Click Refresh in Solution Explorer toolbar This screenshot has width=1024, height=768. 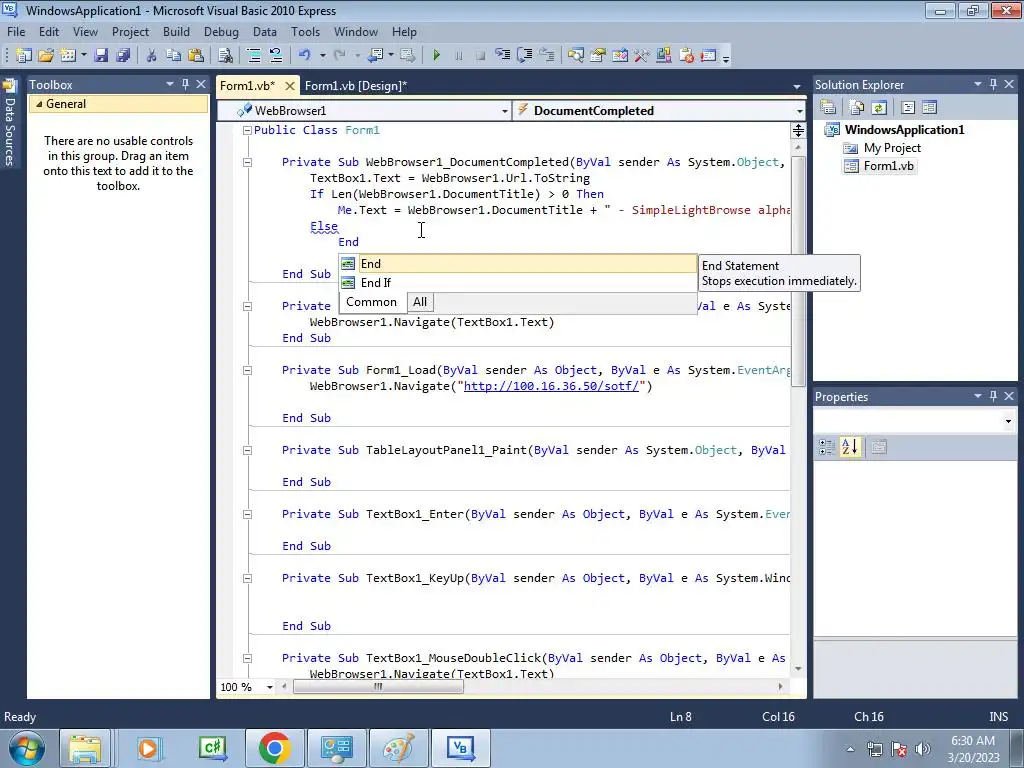pos(878,108)
